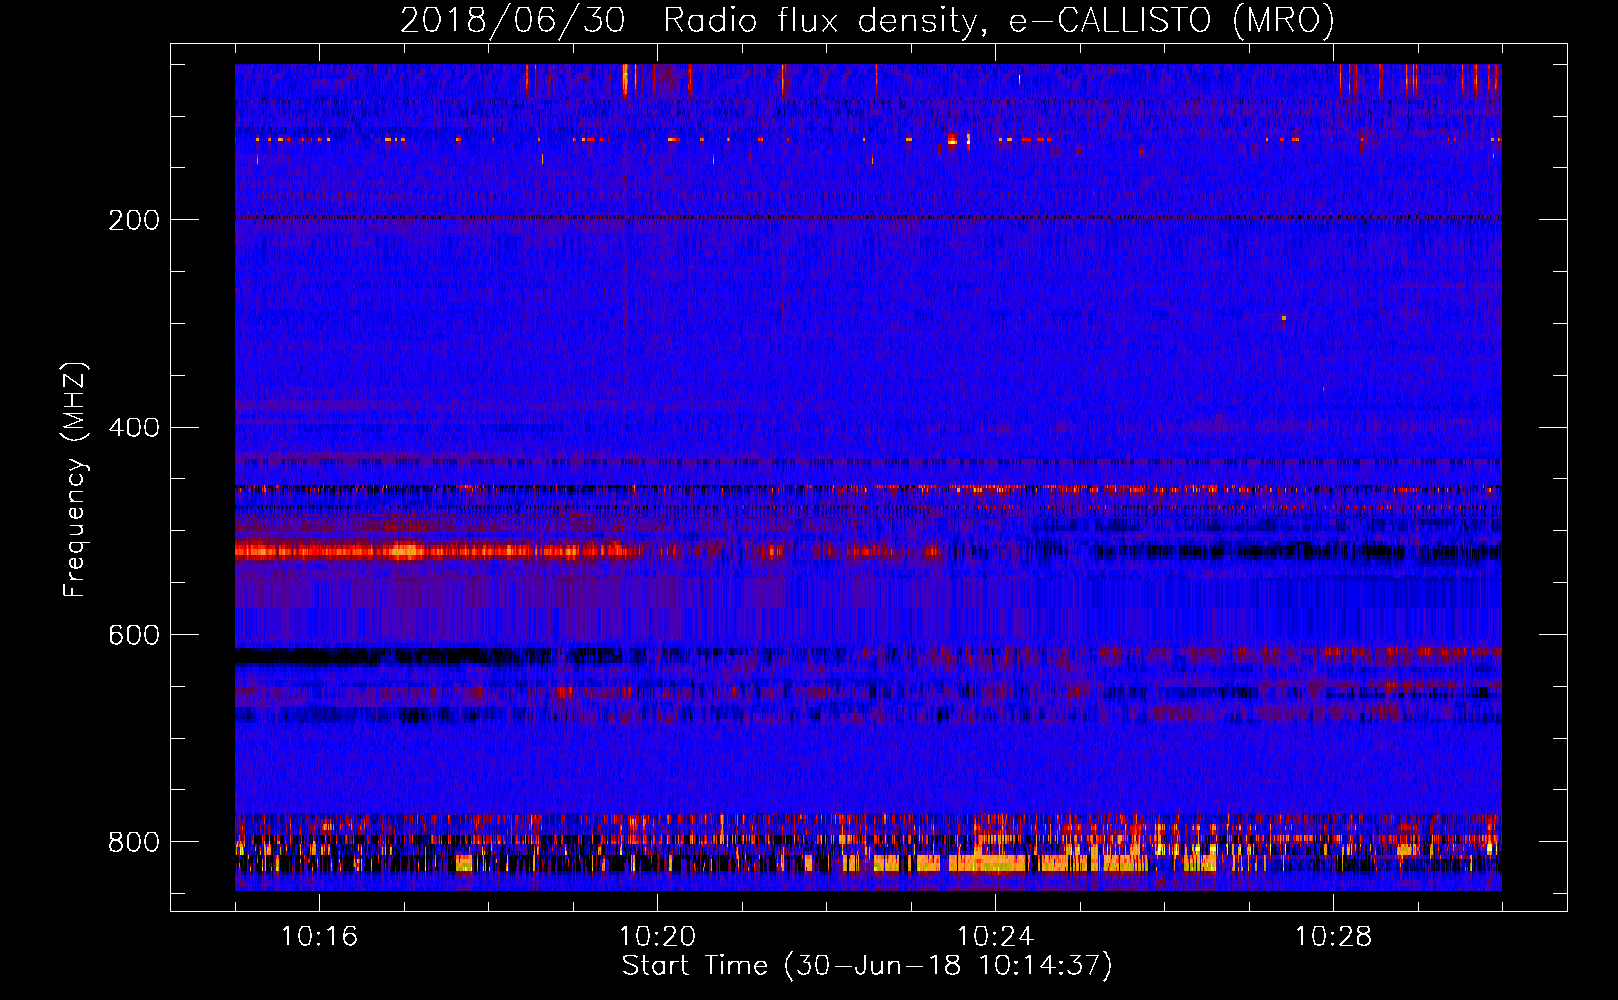Click the '400' frequency tick label
Image resolution: width=1618 pixels, height=1000 pixels.
coord(134,428)
